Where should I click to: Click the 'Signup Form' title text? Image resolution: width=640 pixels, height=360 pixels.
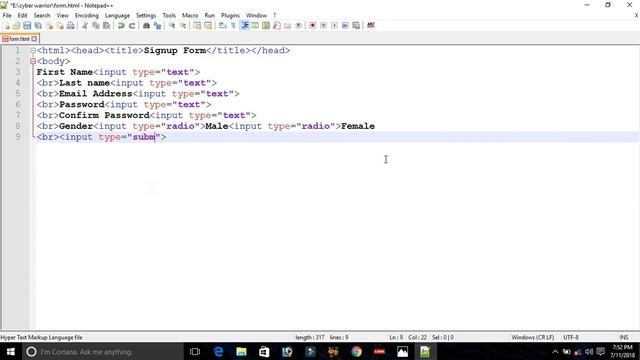(x=175, y=51)
